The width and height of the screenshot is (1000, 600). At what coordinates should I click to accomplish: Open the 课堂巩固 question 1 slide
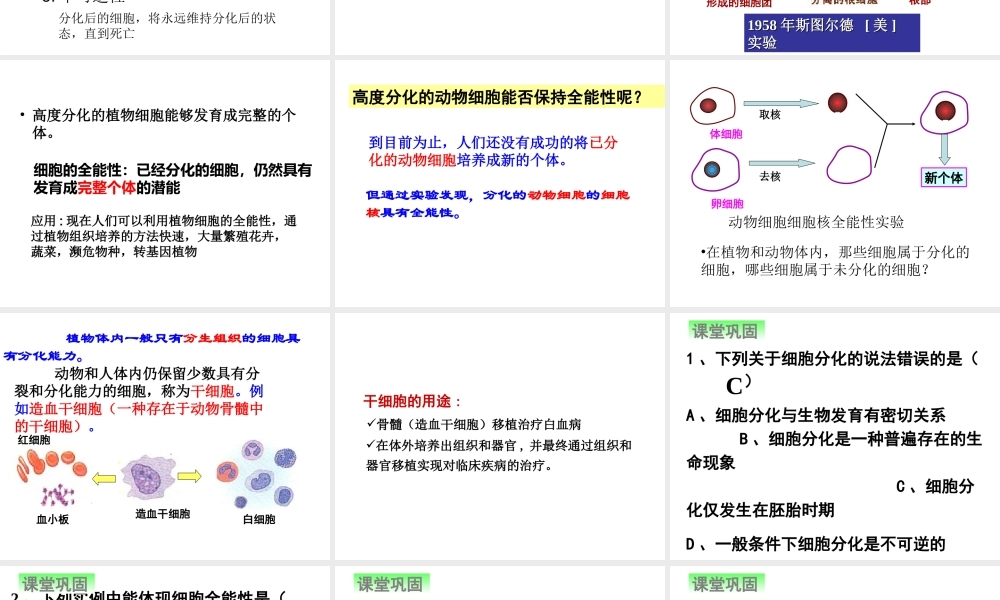pyautogui.click(x=835, y=436)
